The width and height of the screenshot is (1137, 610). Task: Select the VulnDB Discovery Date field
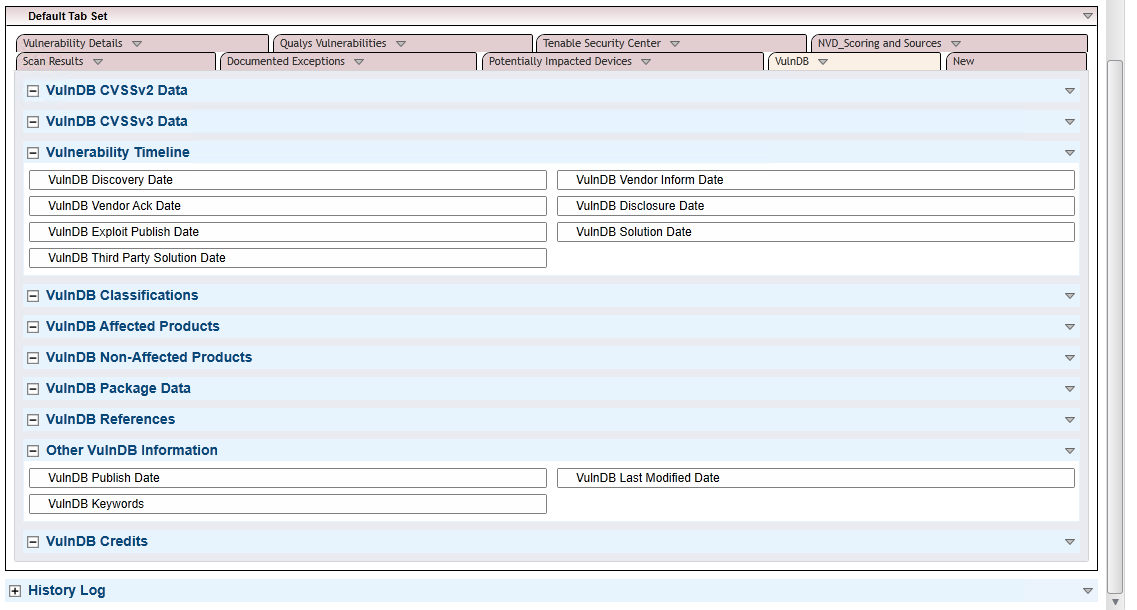(288, 180)
